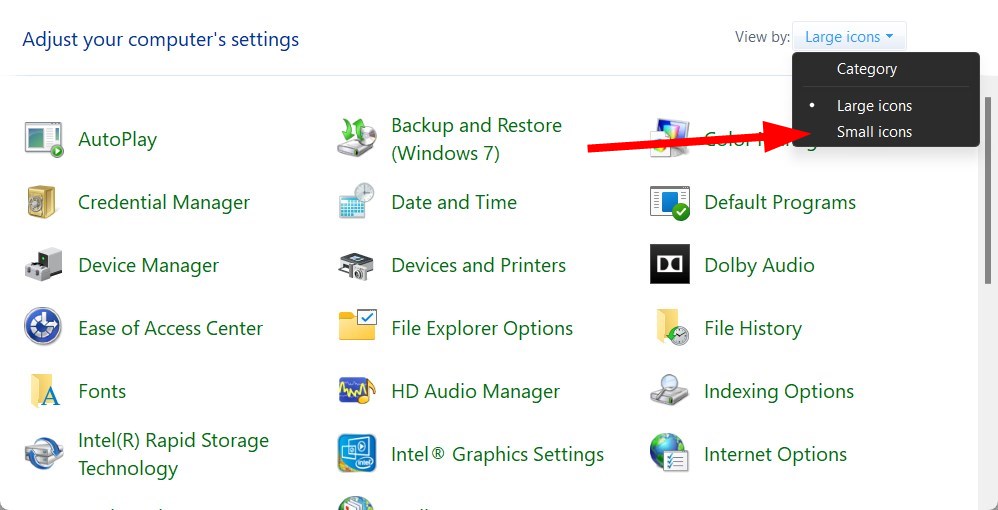
Task: Click the HD Audio Manager icon
Action: click(357, 390)
